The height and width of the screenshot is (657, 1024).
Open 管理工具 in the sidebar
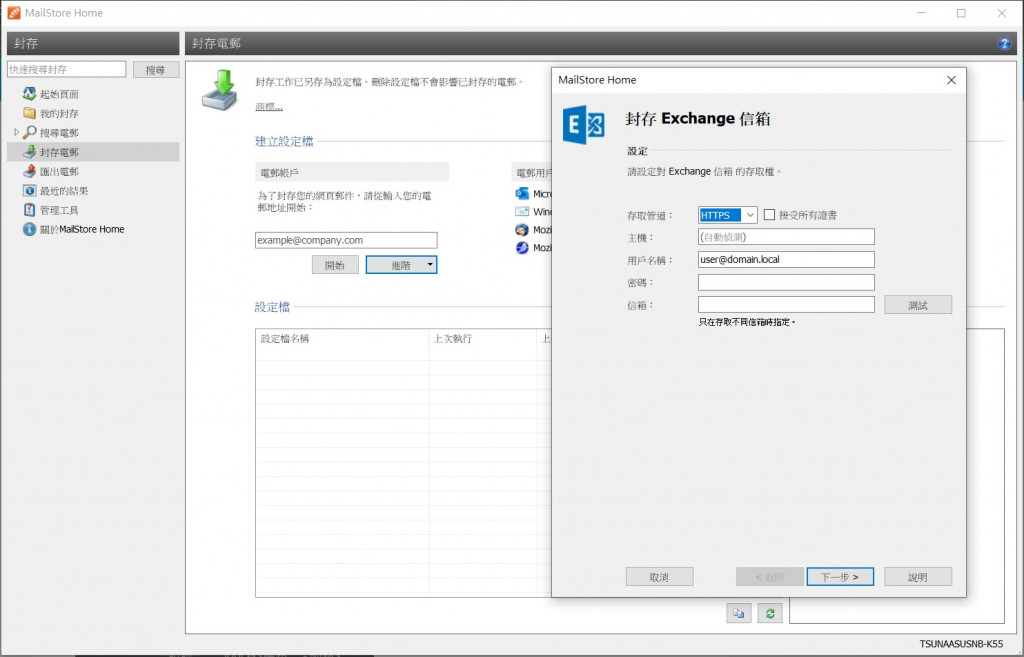[59, 210]
